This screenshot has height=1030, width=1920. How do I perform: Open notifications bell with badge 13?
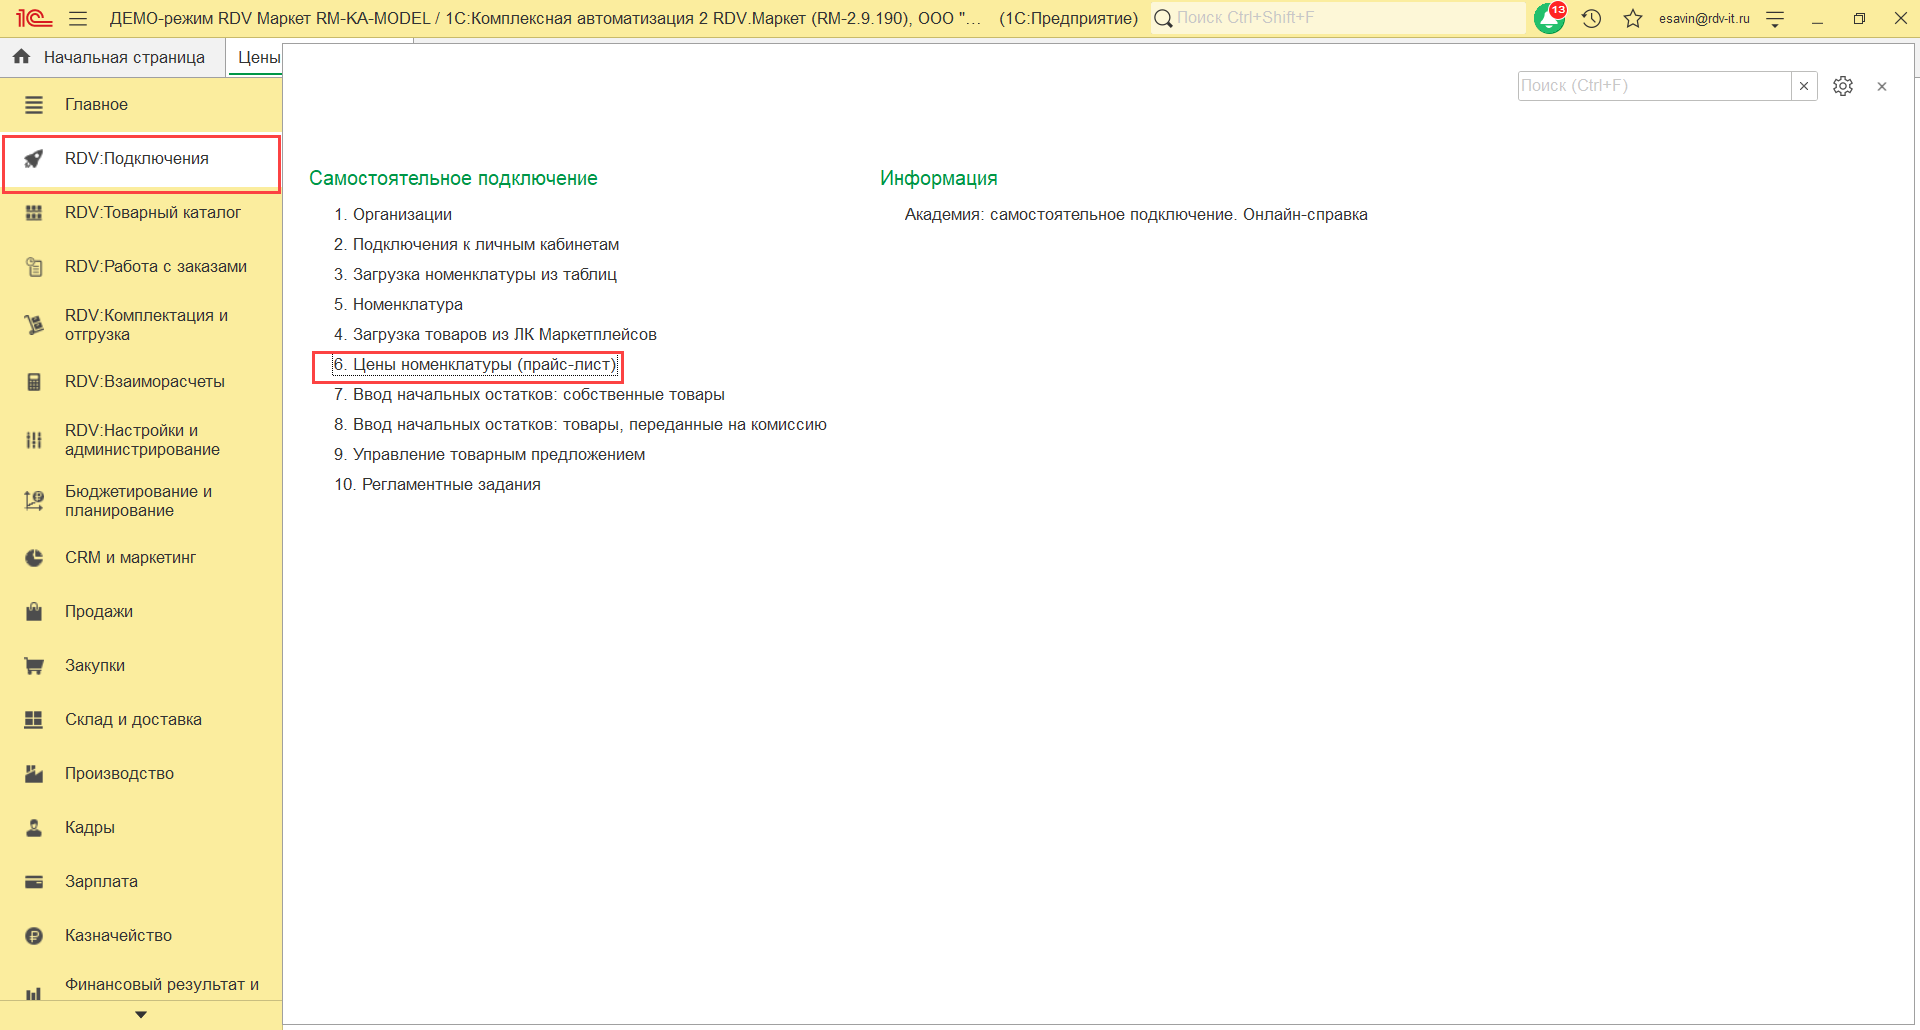(x=1550, y=18)
